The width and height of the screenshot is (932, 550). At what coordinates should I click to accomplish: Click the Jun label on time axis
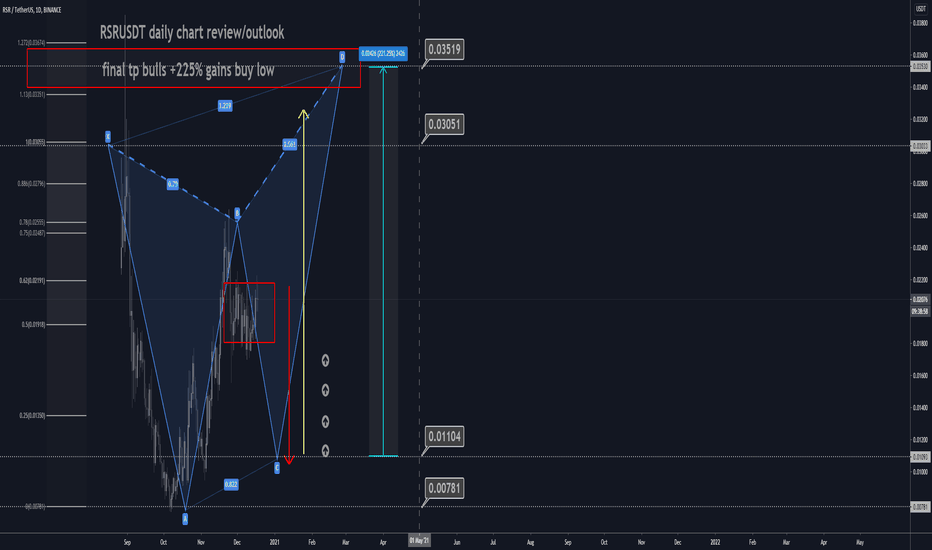456,542
